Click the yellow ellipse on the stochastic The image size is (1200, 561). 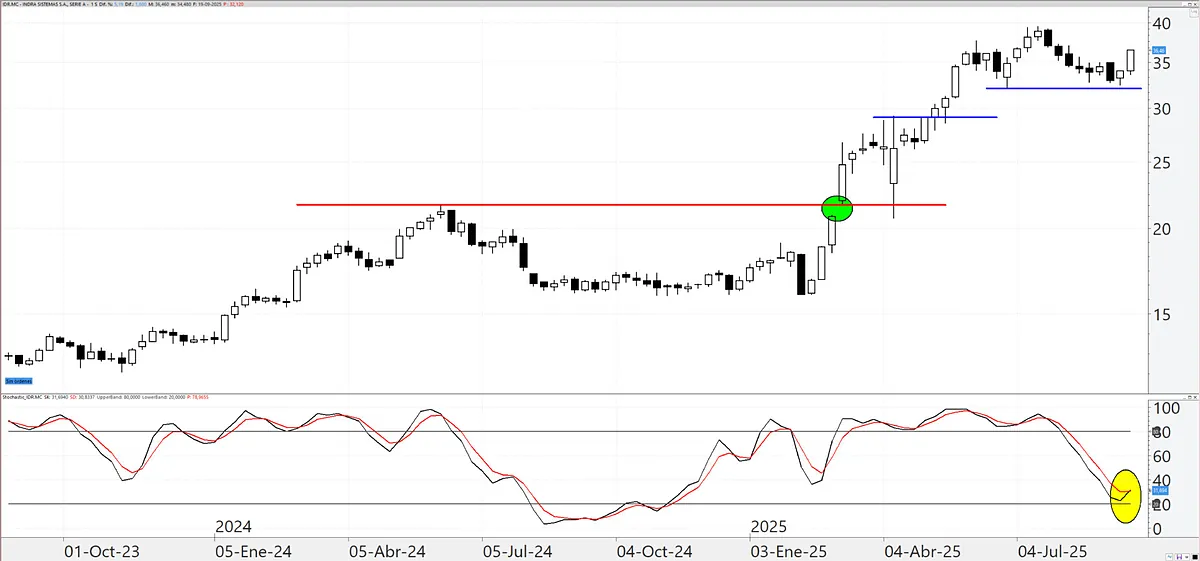[x=1125, y=497]
